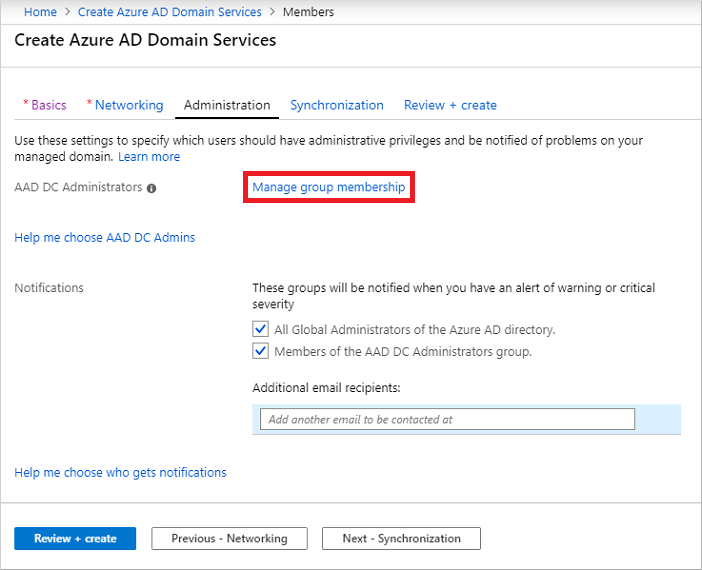Click the Previous - Networking button
The width and height of the screenshot is (702, 570).
229,538
